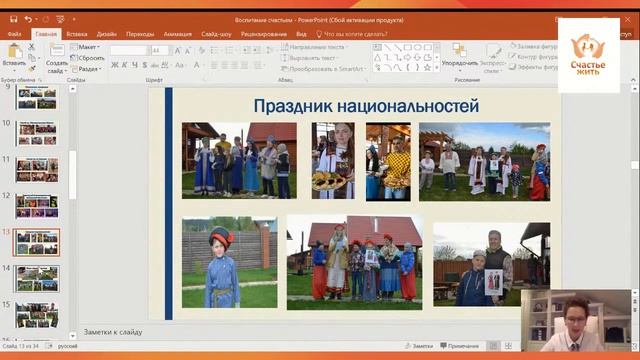Select slide 10 thumbnail in the slide panel
The image size is (640, 360).
click(37, 133)
